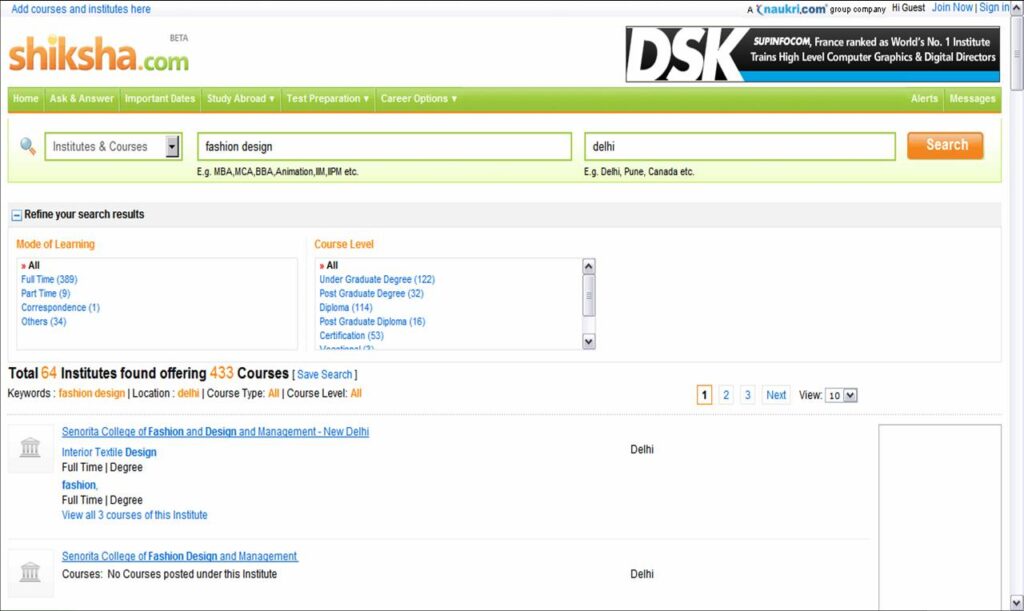Filter by Diploma (114)
Screen dimensions: 1024x611
pyautogui.click(x=345, y=307)
